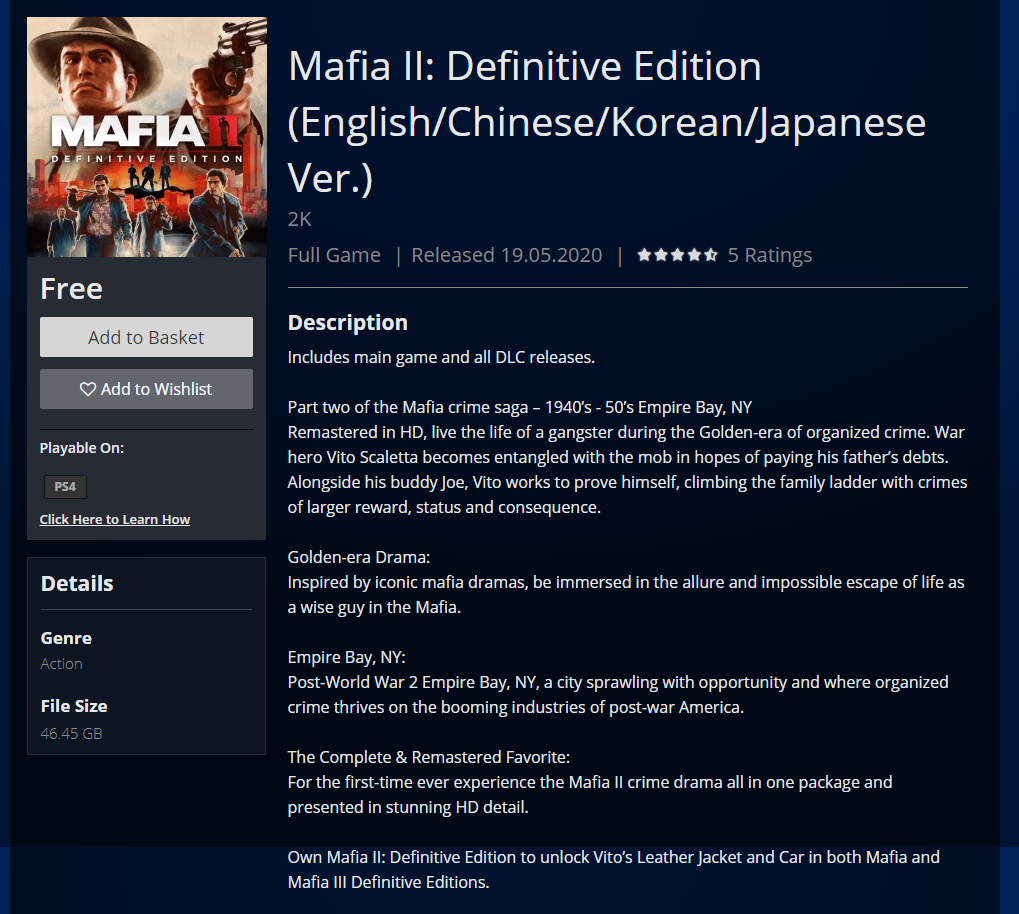The image size is (1019, 914).
Task: Click the heart icon in the wishlist button
Action: 88,389
